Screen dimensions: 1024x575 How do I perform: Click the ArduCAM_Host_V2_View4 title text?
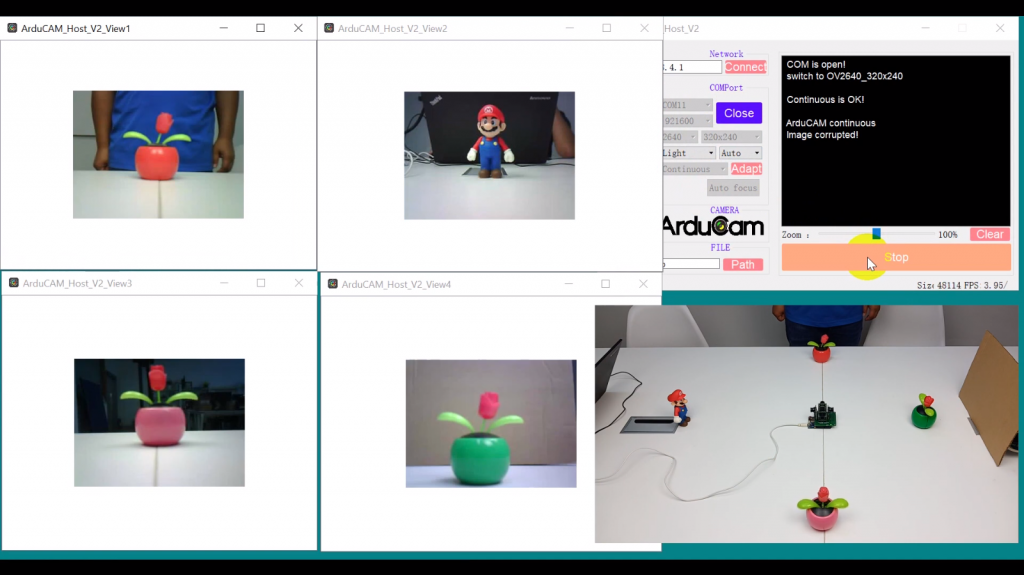coord(396,284)
